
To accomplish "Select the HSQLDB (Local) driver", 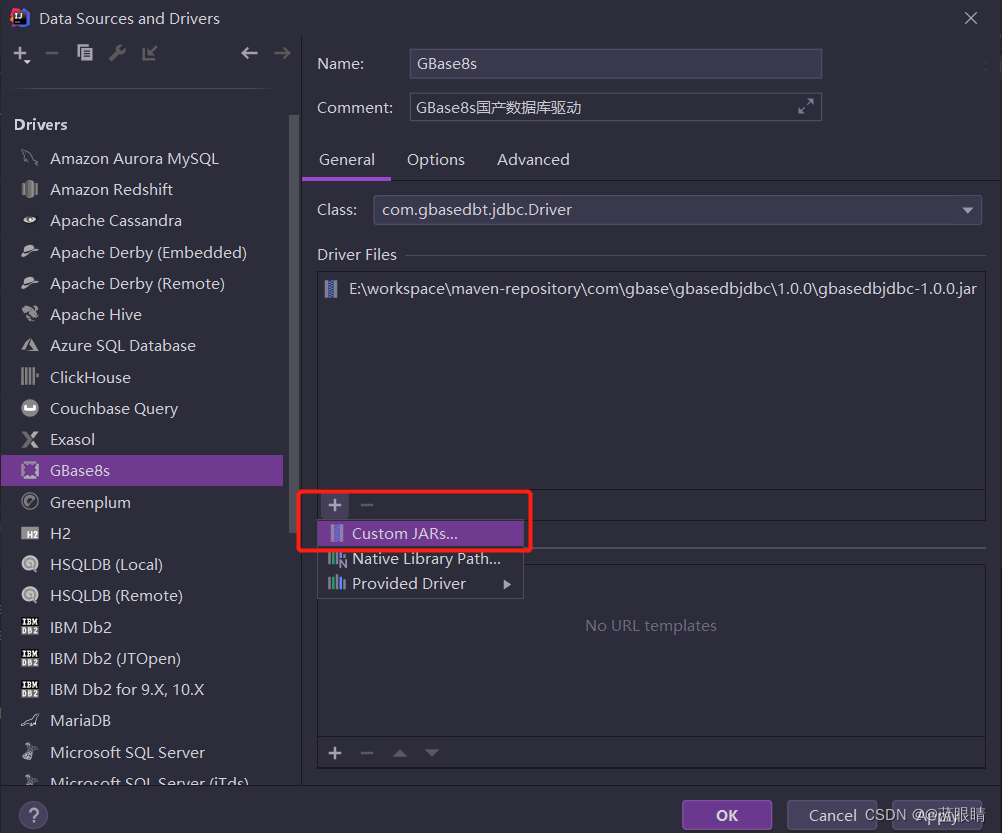I will coord(142,565).
